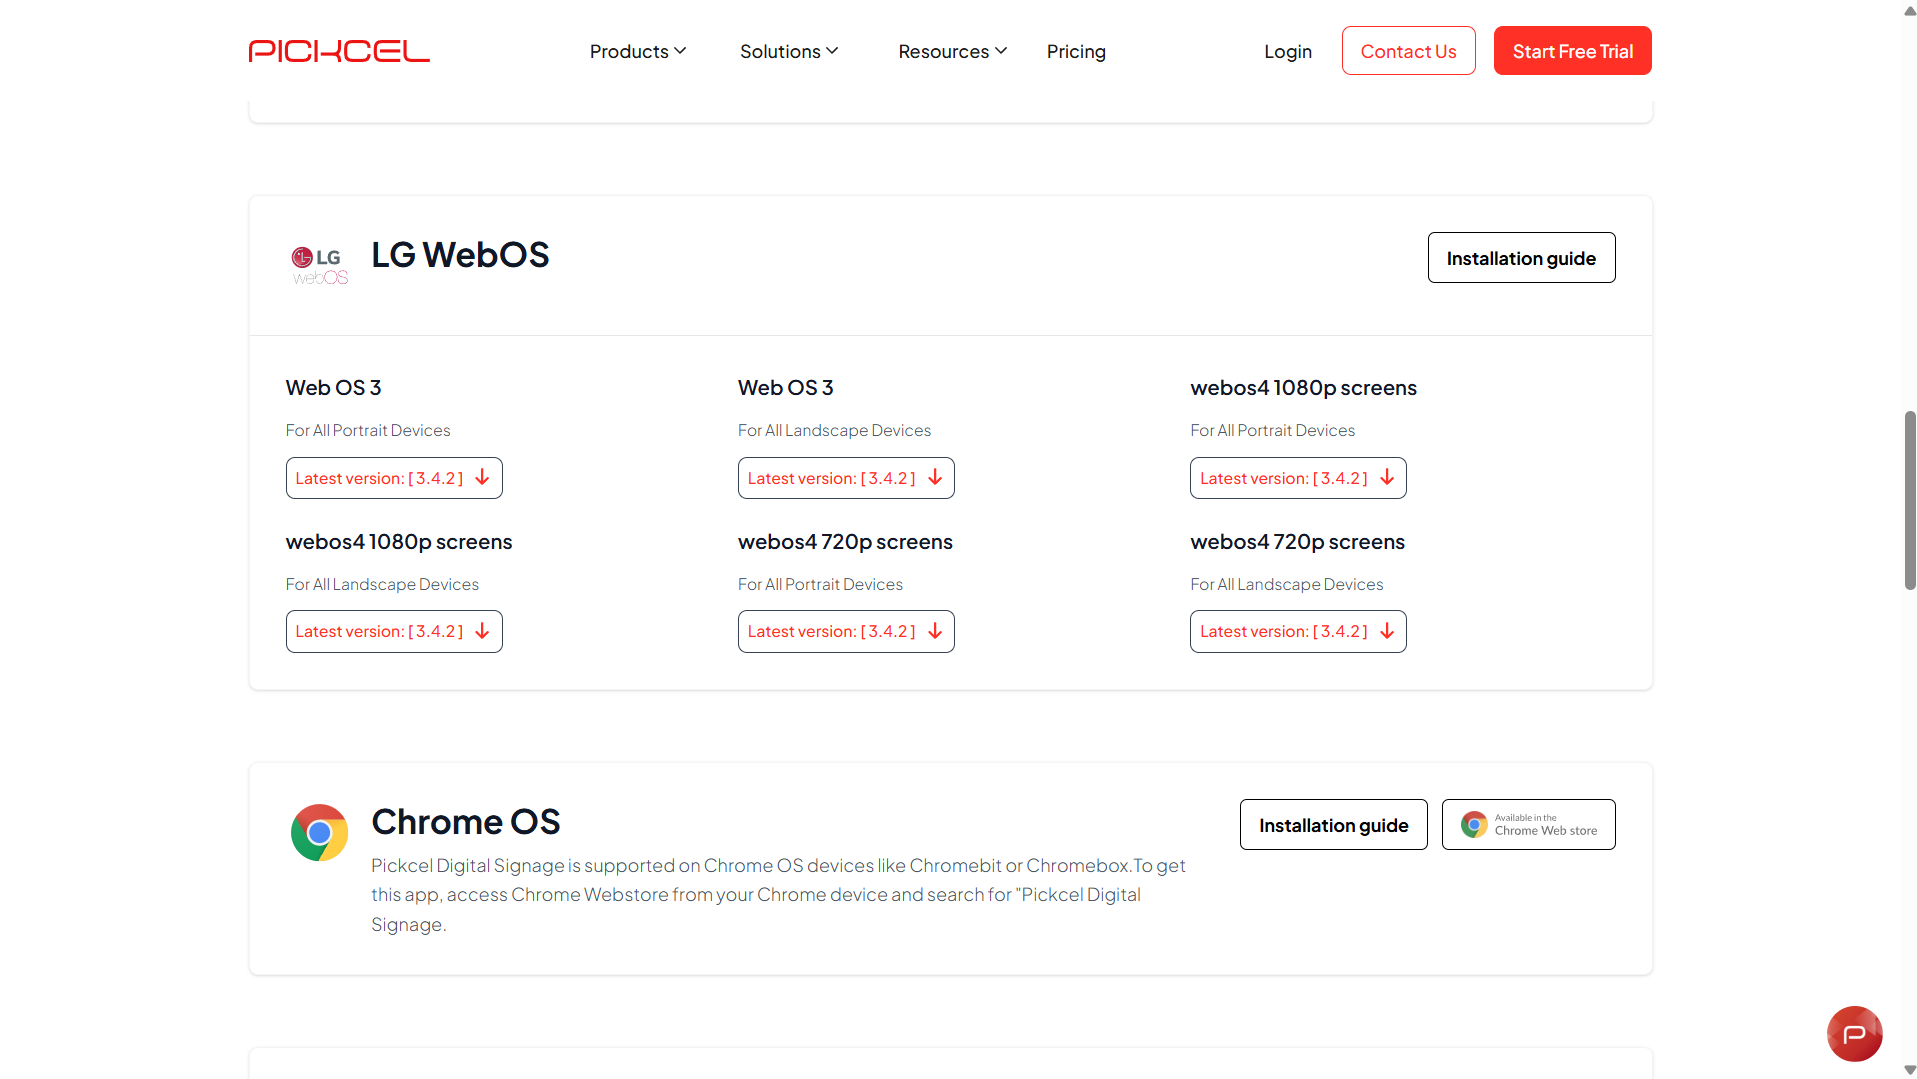Viewport: 1917px width, 1079px height.
Task: Open LG WebOS Installation guide
Action: pyautogui.click(x=1520, y=258)
